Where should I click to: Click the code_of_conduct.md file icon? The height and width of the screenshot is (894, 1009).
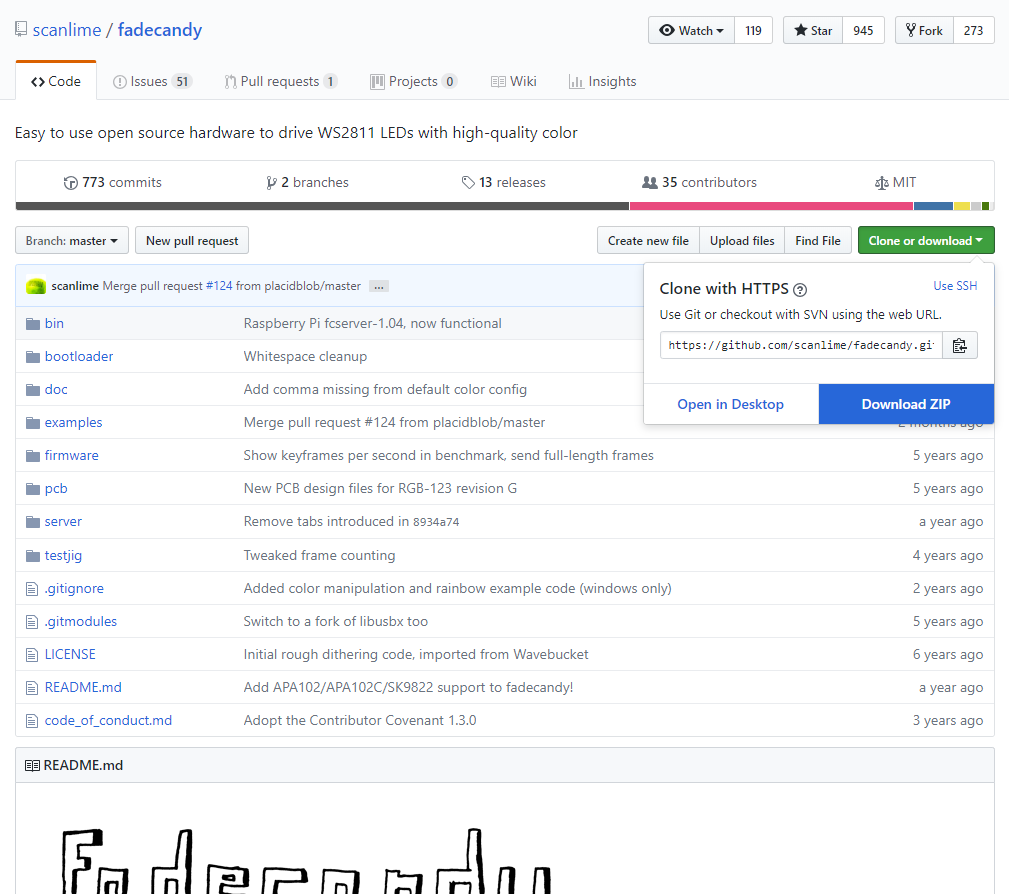click(x=32, y=721)
